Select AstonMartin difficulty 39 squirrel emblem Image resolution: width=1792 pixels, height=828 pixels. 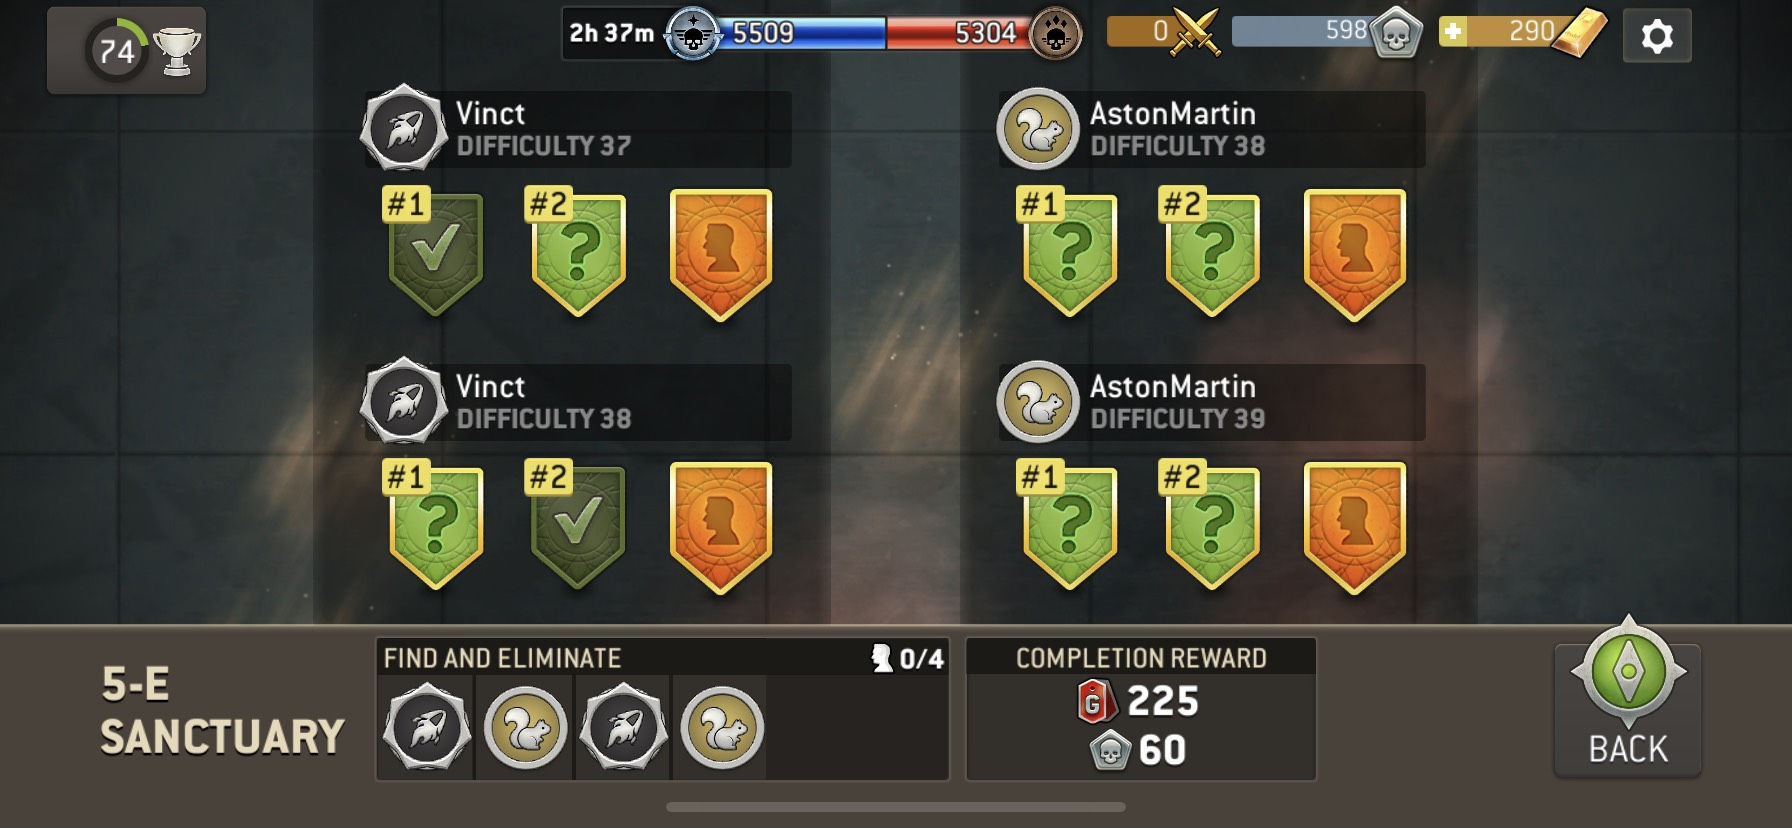(1037, 402)
